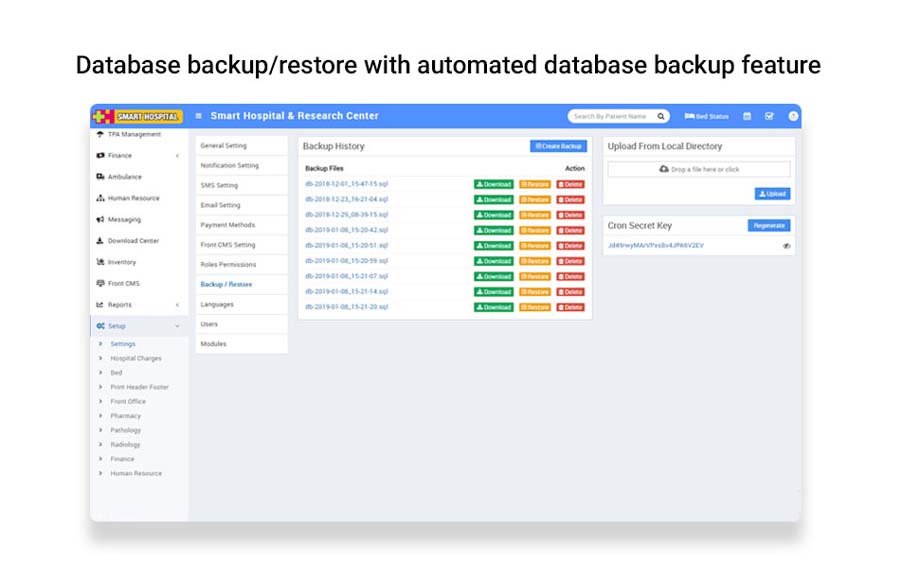This screenshot has height=583, width=900.
Task: Open Ambulance from the sidebar
Action: point(124,177)
